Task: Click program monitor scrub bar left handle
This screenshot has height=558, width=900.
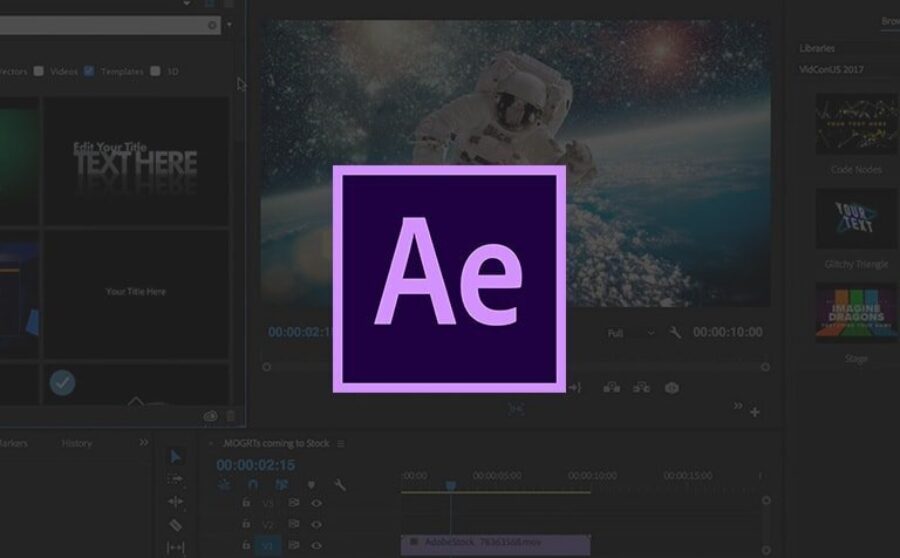Action: [266, 367]
